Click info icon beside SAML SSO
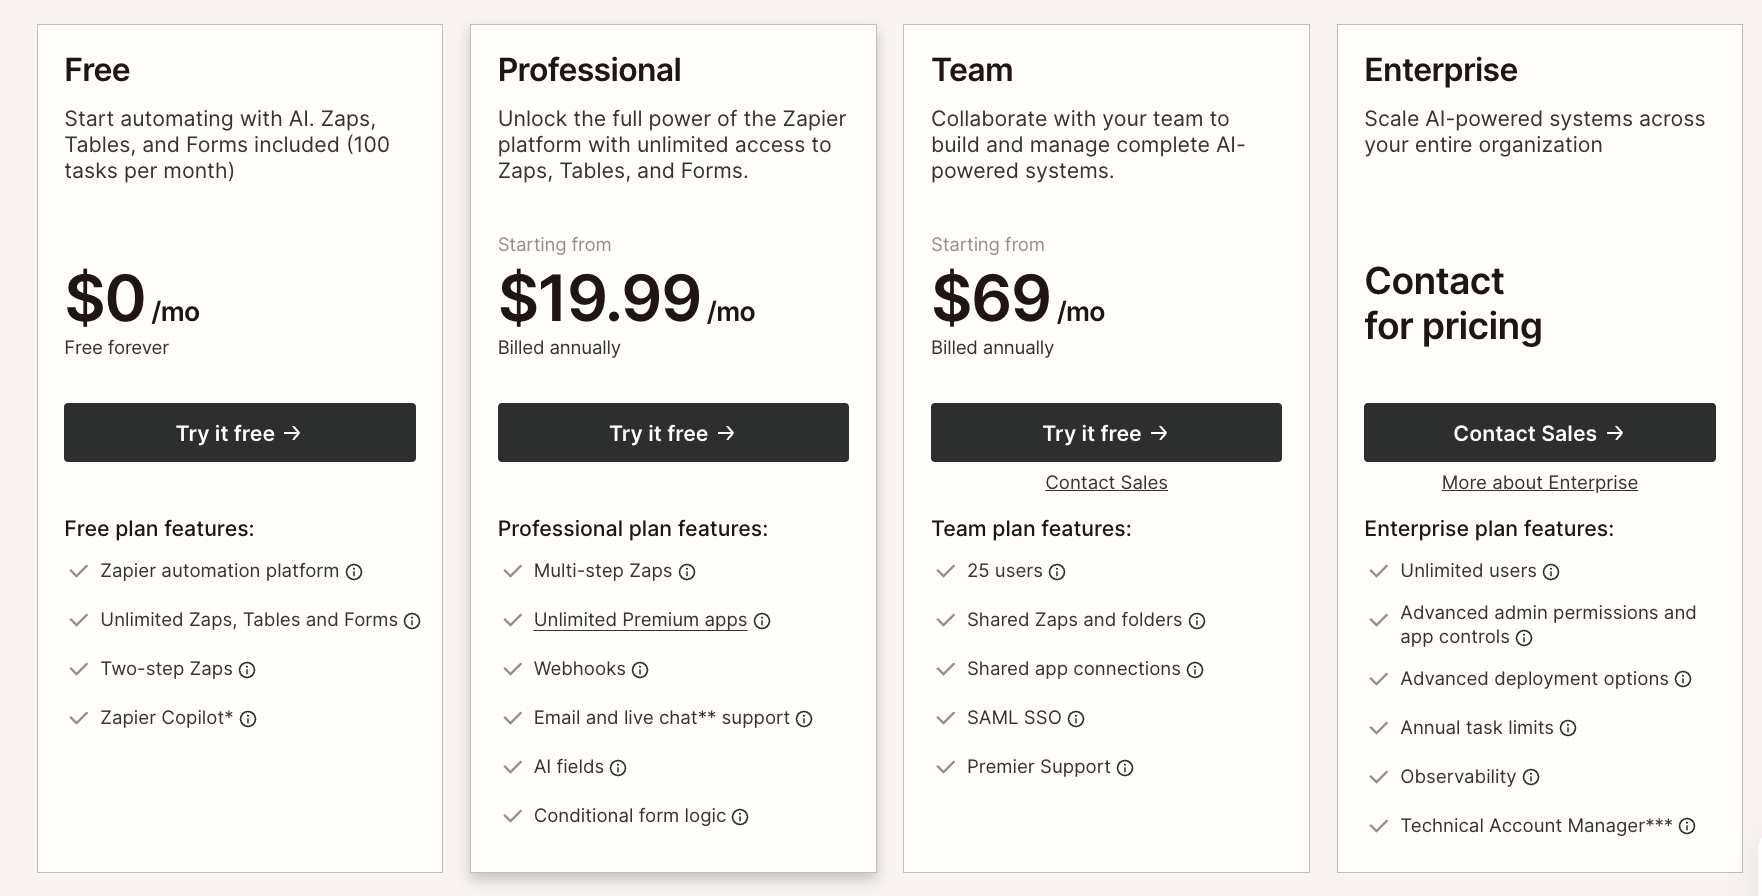Screen dimensions: 1762x896 click(1076, 719)
